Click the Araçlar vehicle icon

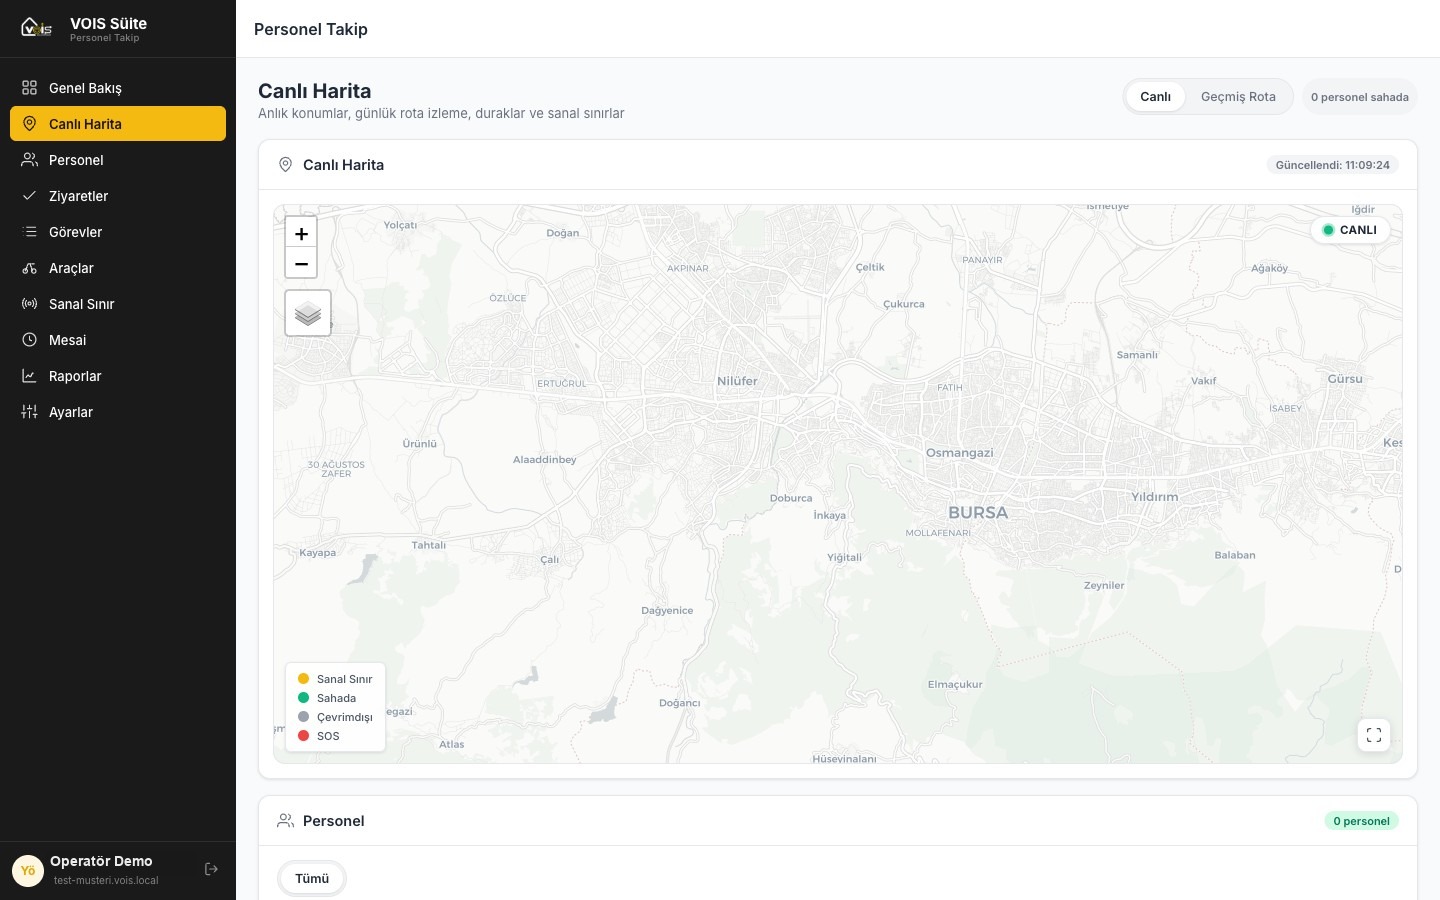[x=30, y=268]
